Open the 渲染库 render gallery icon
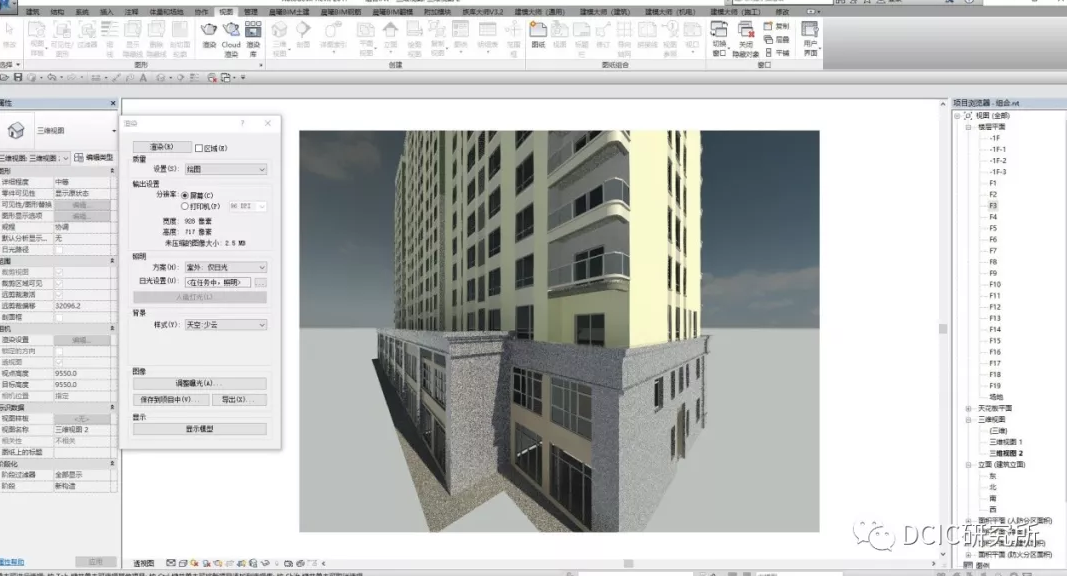 (x=253, y=38)
